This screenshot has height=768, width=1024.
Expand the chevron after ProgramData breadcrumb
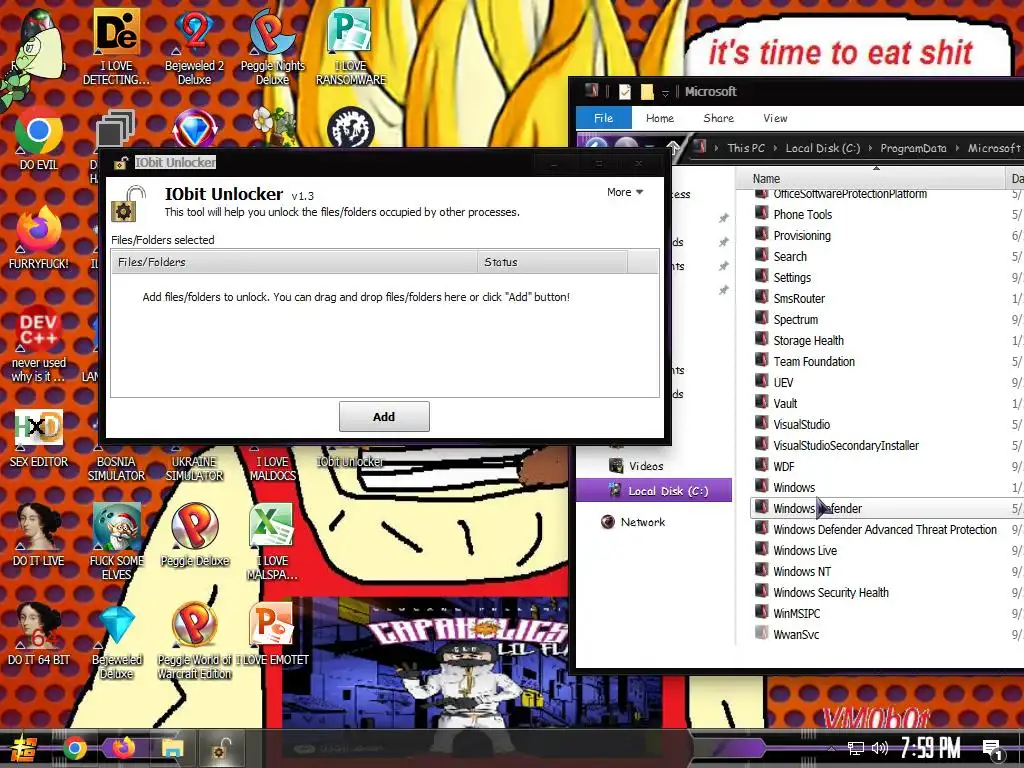[x=957, y=148]
